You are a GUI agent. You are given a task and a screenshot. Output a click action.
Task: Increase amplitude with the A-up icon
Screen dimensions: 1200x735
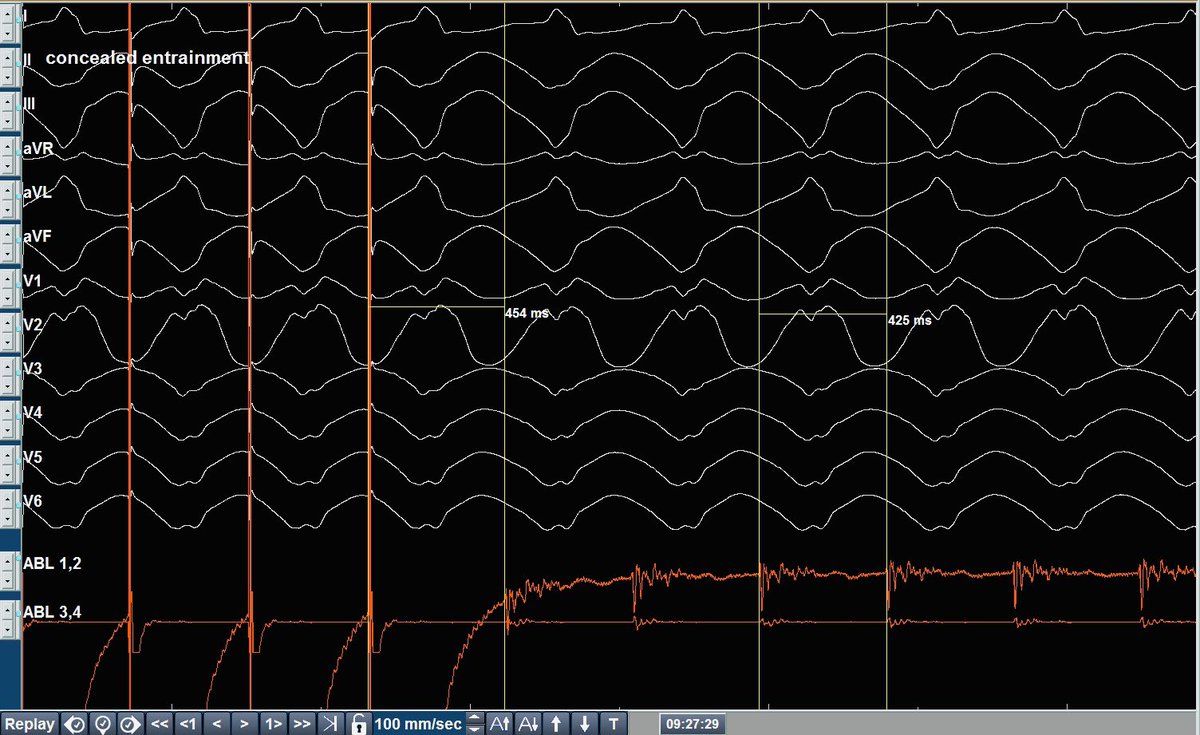point(499,724)
